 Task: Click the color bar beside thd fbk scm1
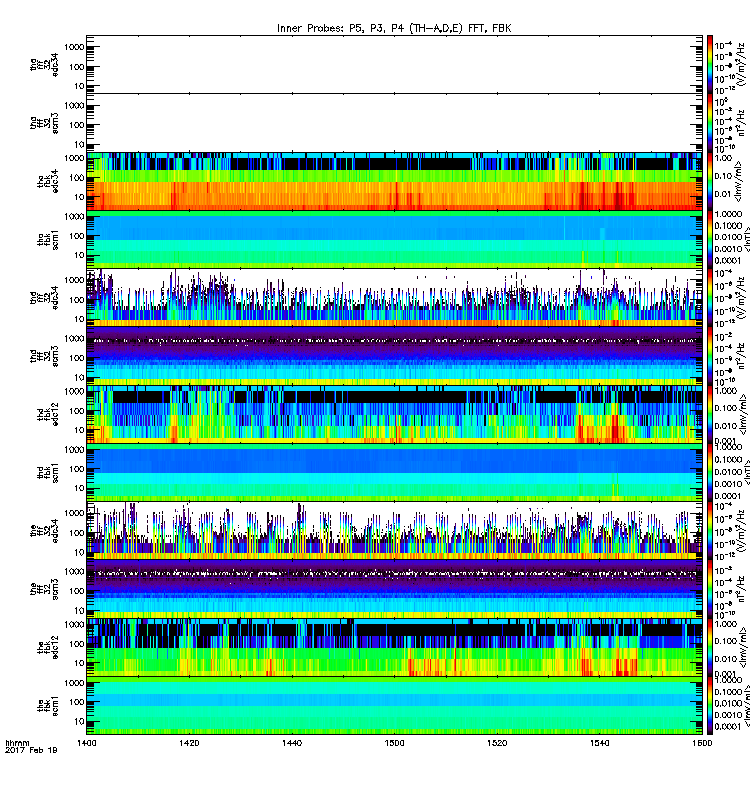(x=710, y=472)
